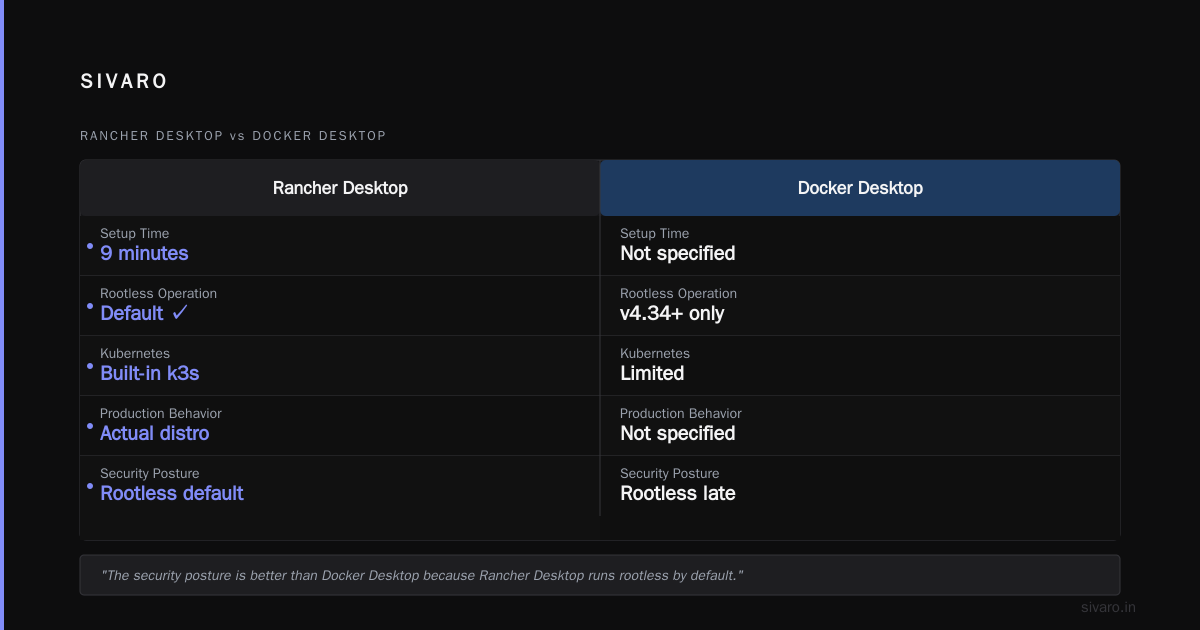Click Docker's 'Rootless Operation' label

678,293
